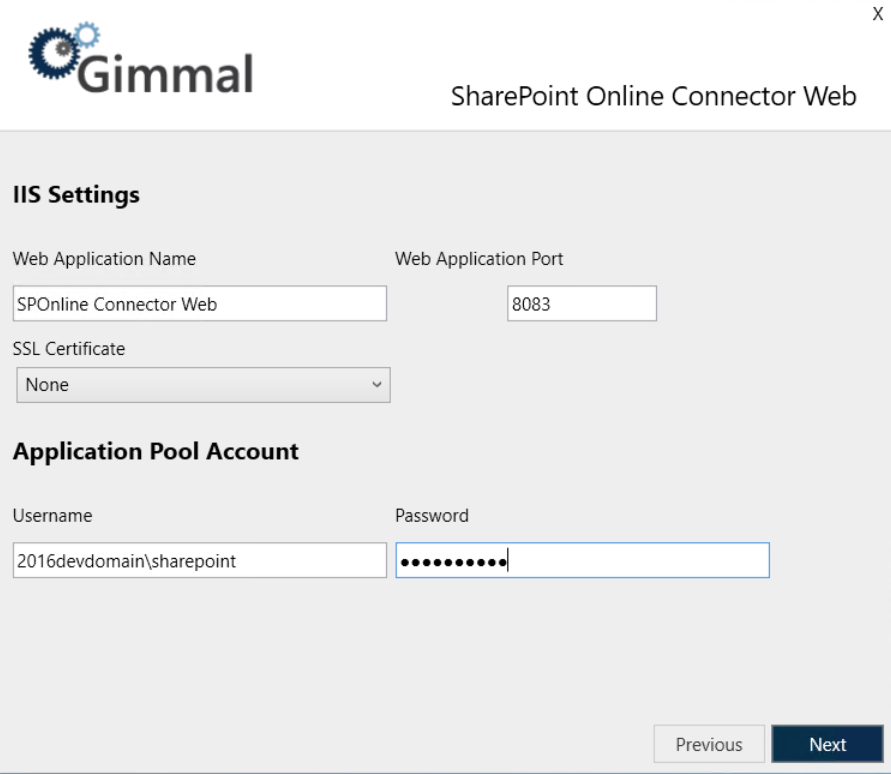Click the 'Username' label

[52, 516]
